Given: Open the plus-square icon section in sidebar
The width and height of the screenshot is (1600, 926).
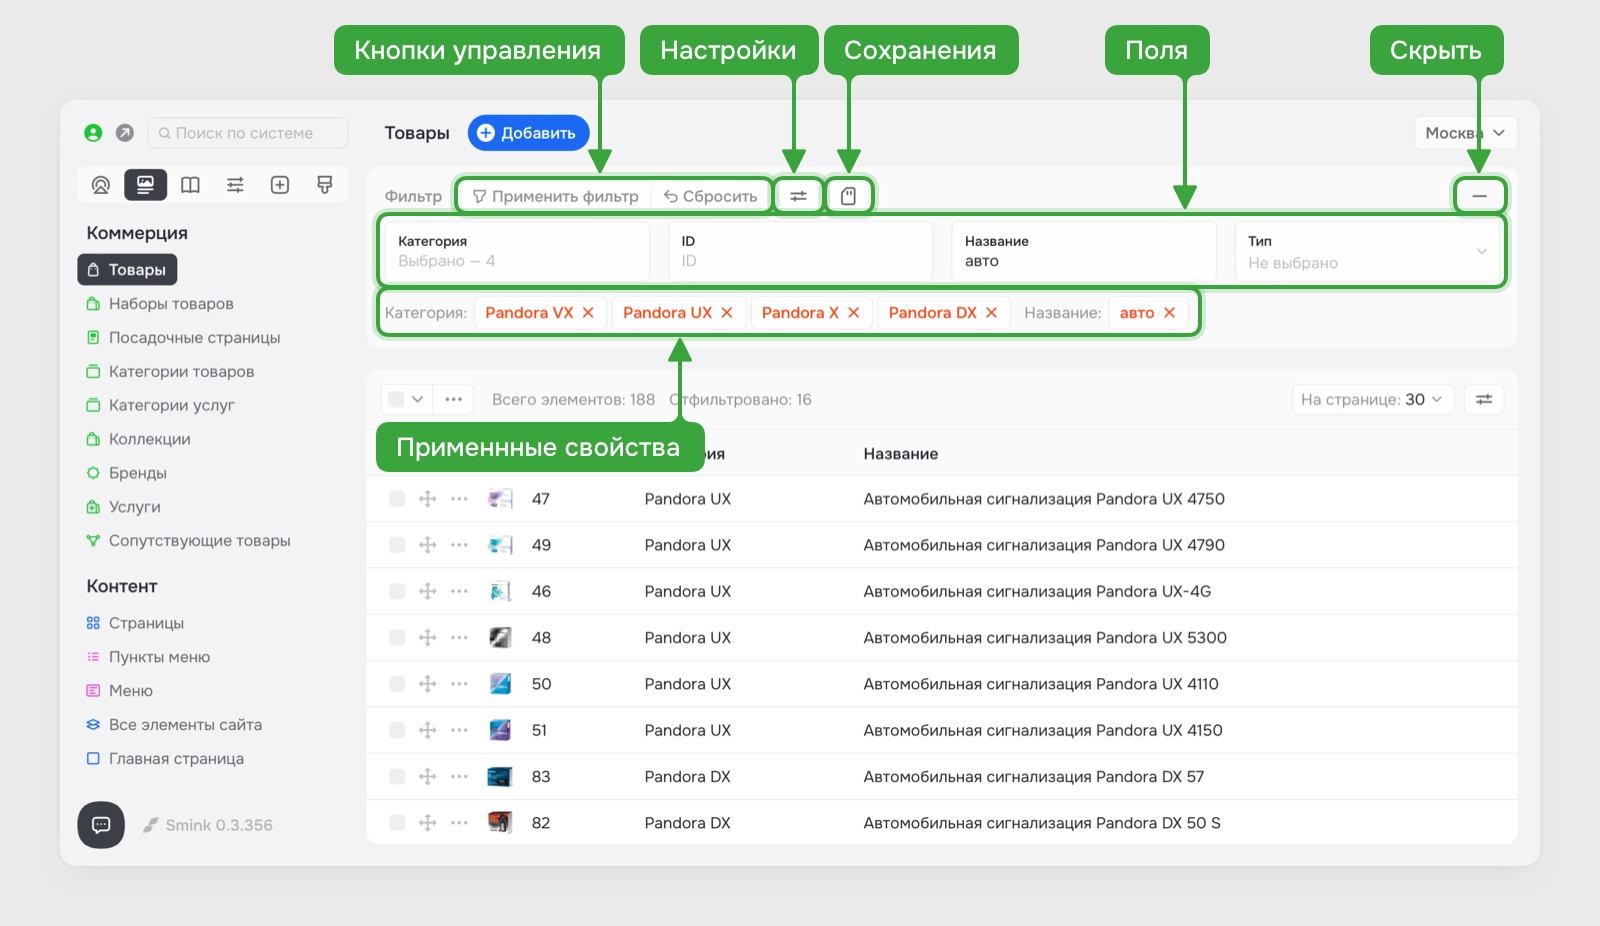Looking at the screenshot, I should coord(280,185).
